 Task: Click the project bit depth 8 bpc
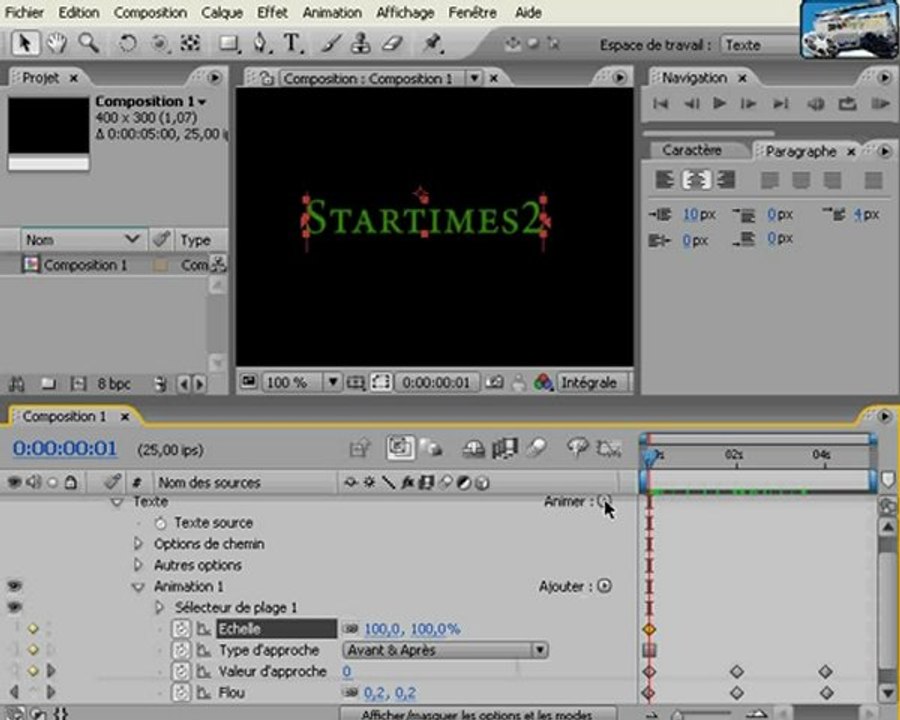[x=114, y=384]
